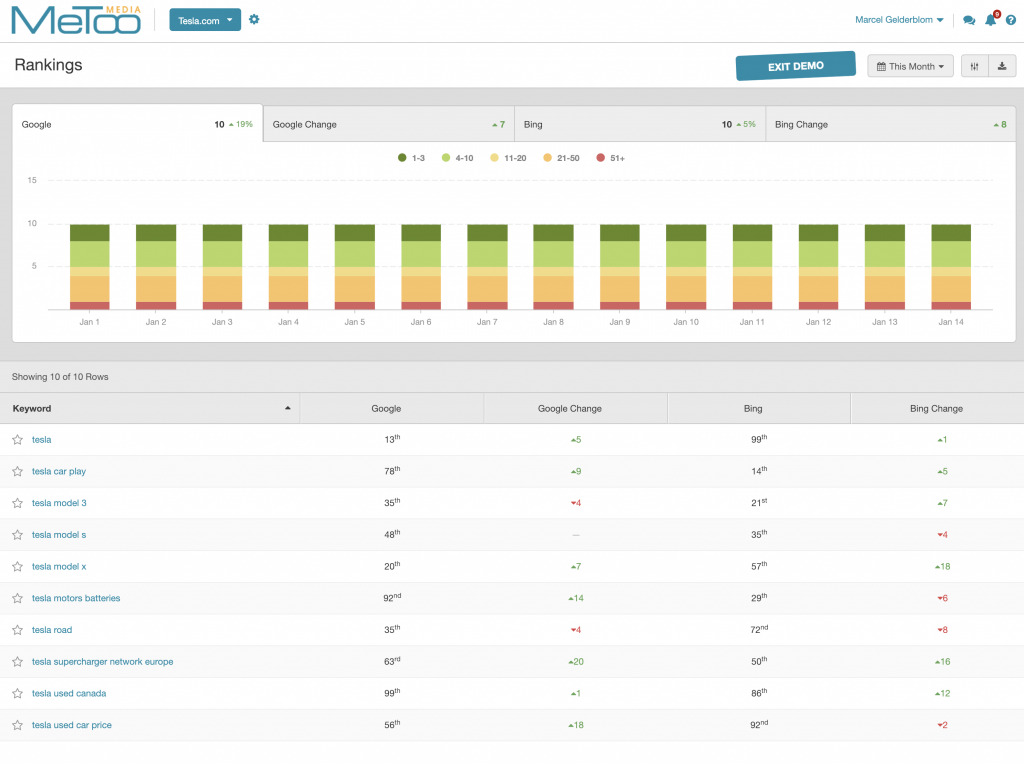Screen dimensions: 1024x764
Task: Star the 'tesla road' keyword
Action: (18, 630)
